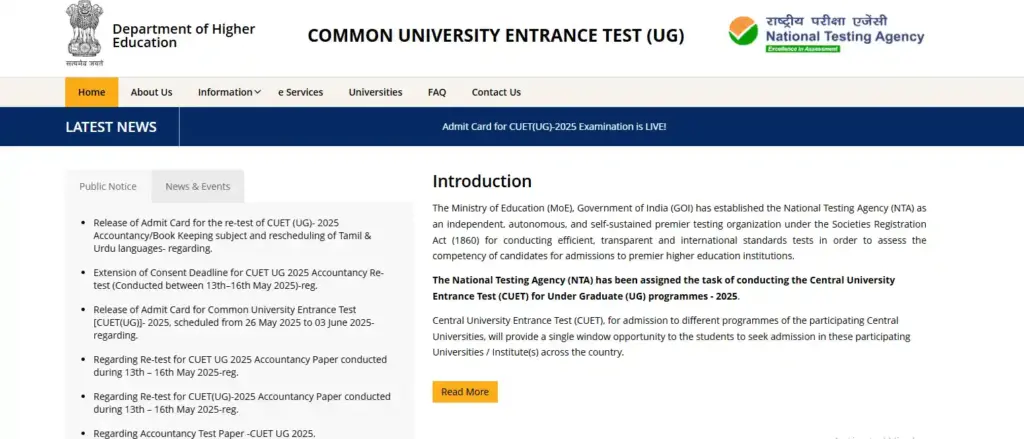Navigate to Universities page
Viewport: 1024px width, 439px height.
[375, 92]
